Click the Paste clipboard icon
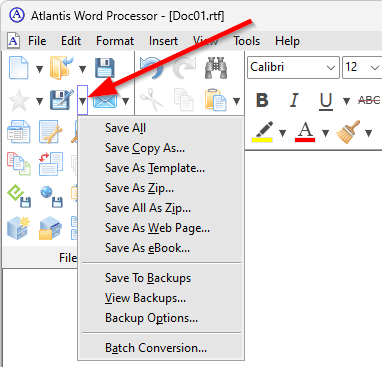 pyautogui.click(x=216, y=99)
